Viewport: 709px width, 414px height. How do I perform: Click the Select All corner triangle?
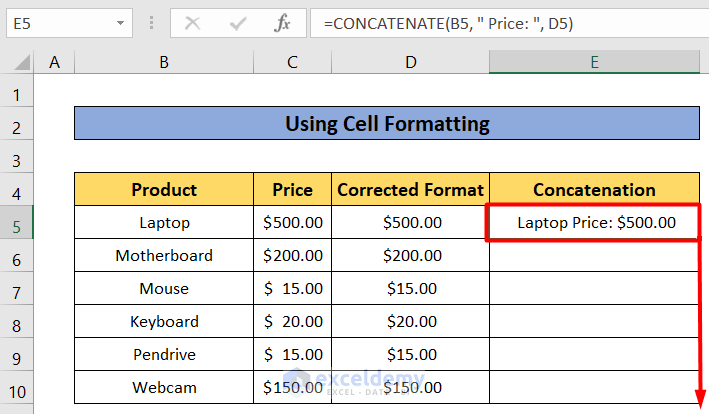pos(19,63)
